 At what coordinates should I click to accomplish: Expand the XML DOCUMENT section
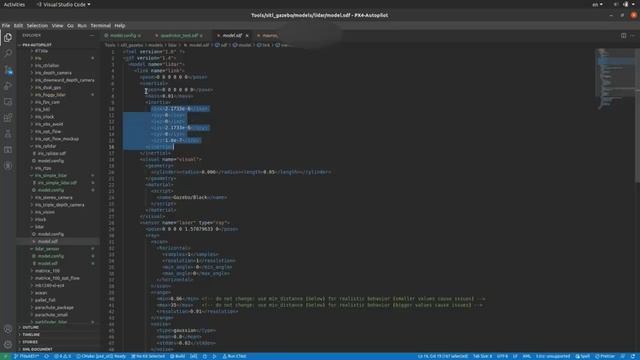point(38,349)
